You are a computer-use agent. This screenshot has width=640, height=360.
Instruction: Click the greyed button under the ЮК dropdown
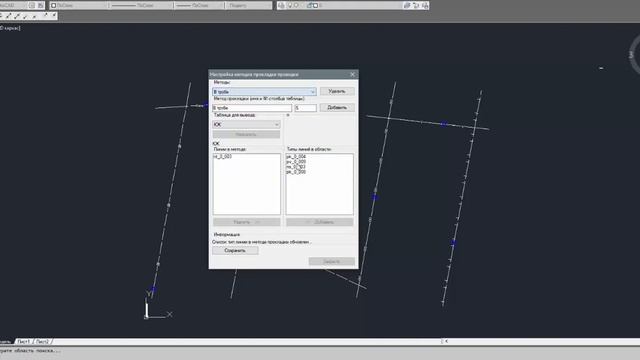[246, 134]
